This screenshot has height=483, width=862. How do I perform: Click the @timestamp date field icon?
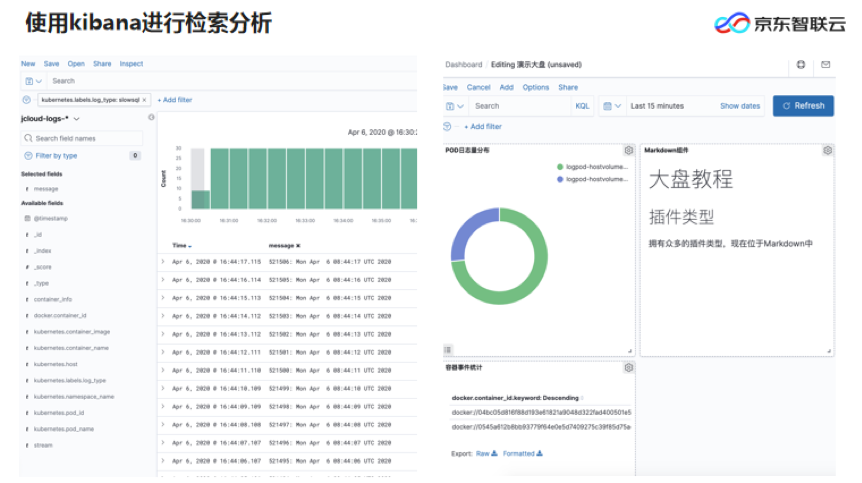click(x=27, y=218)
